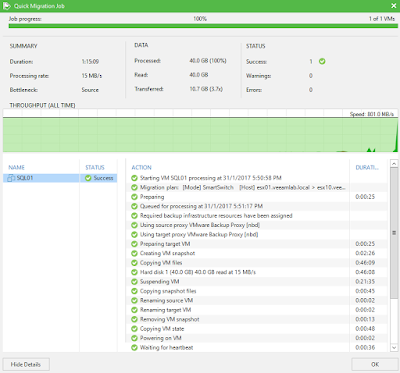Click 'Waiting for heartbeat' log entry

[x=166, y=348]
